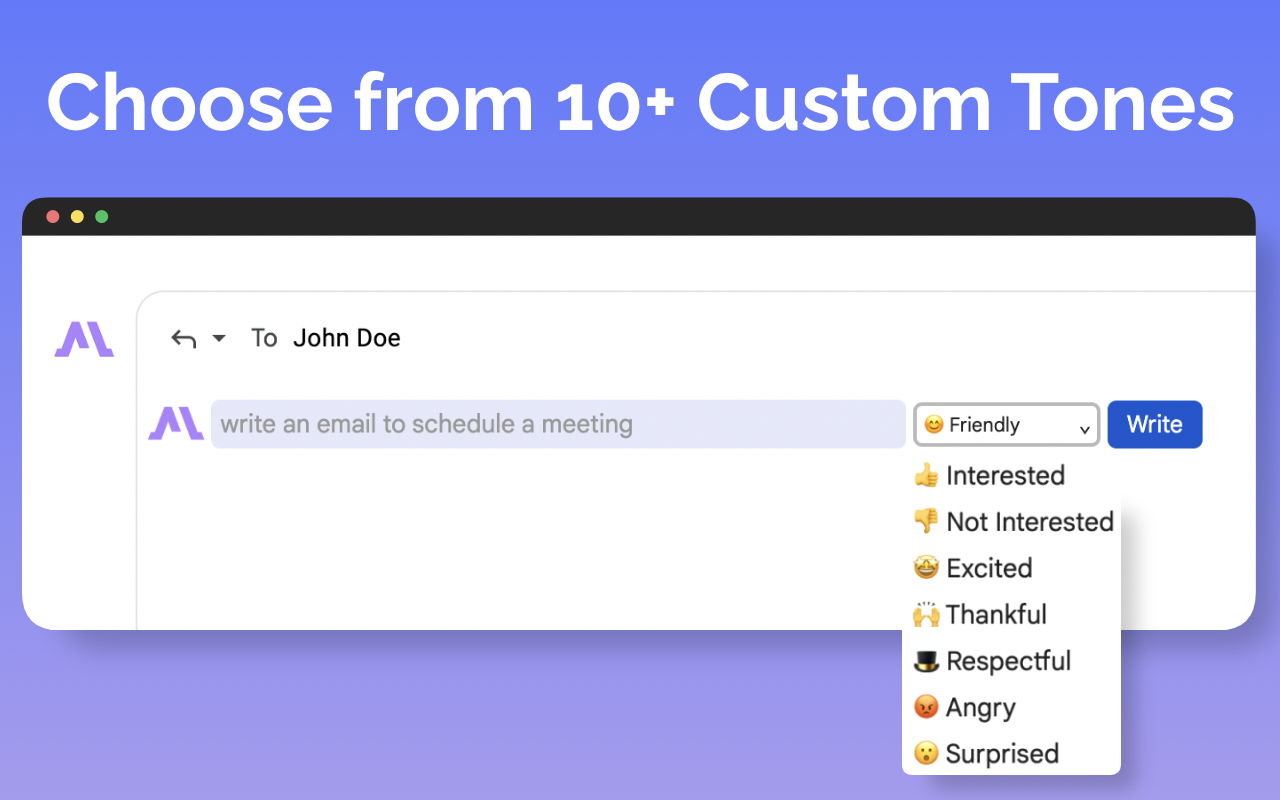Viewport: 1280px width, 800px height.
Task: Pick the Angry tone option
Action: pos(965,707)
